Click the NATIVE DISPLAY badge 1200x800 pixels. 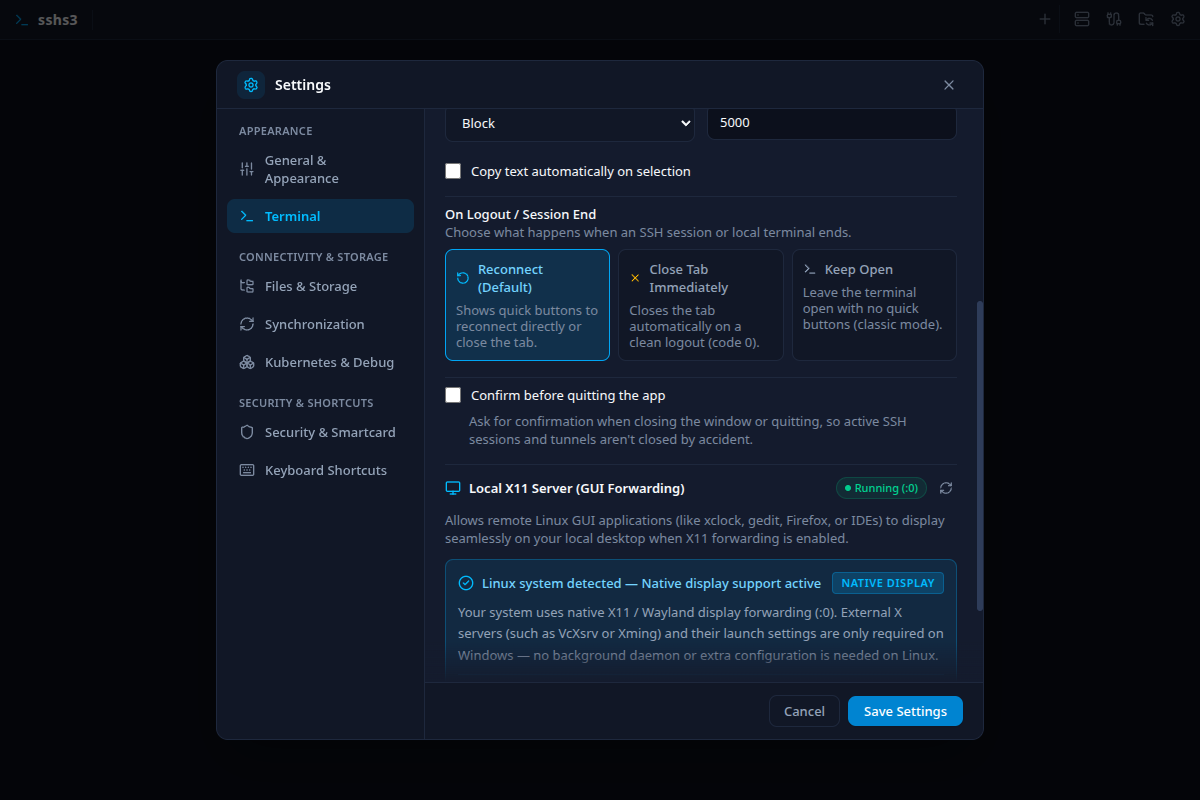(x=888, y=583)
